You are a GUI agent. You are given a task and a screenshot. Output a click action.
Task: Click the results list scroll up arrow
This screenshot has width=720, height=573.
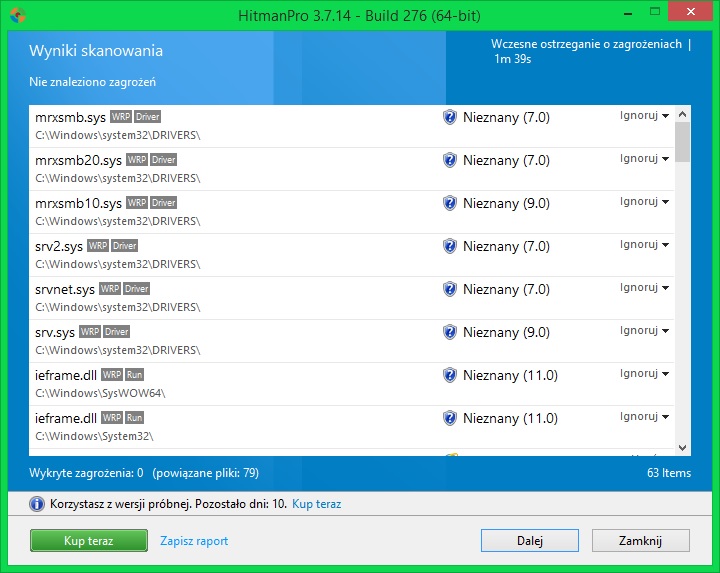tap(682, 114)
